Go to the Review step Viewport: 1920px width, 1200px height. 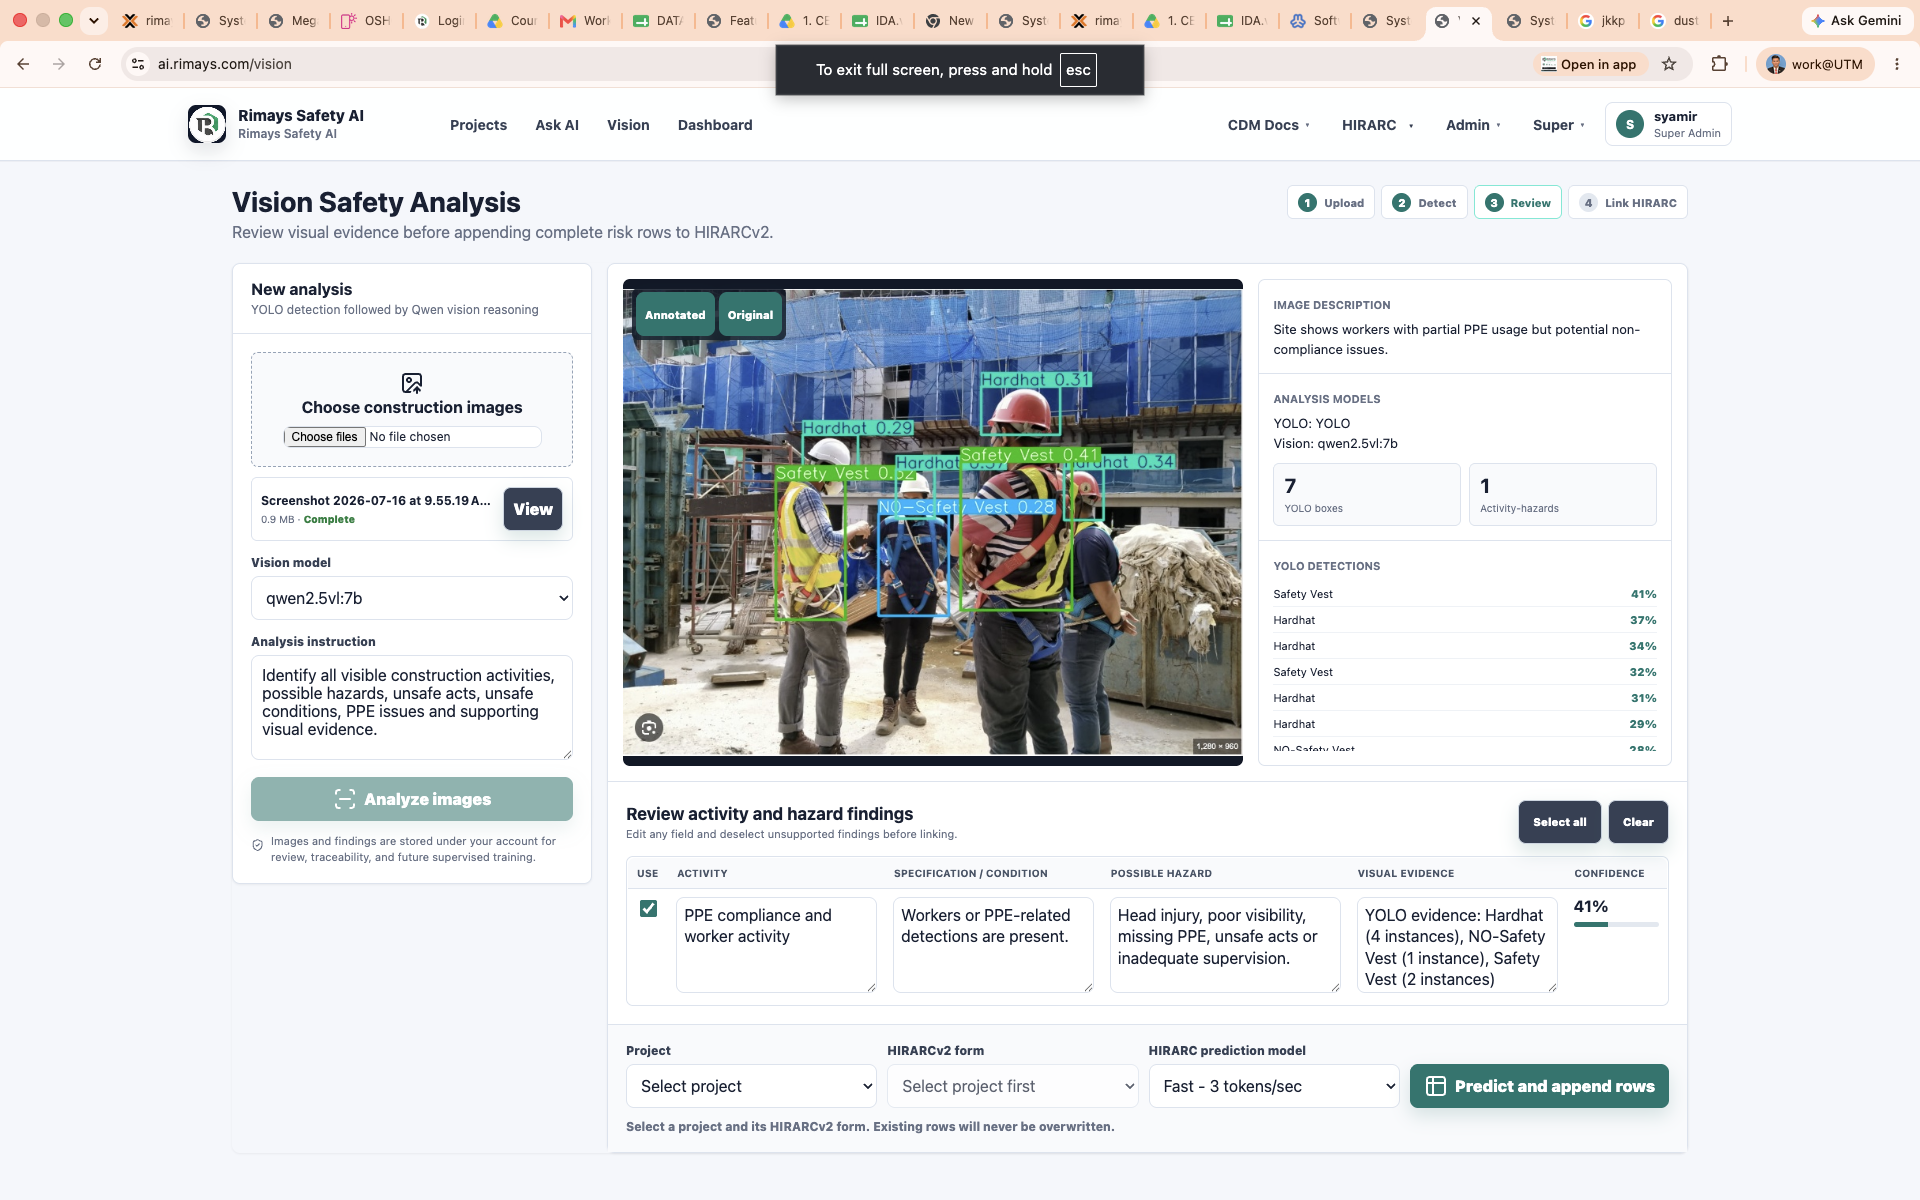click(x=1518, y=203)
